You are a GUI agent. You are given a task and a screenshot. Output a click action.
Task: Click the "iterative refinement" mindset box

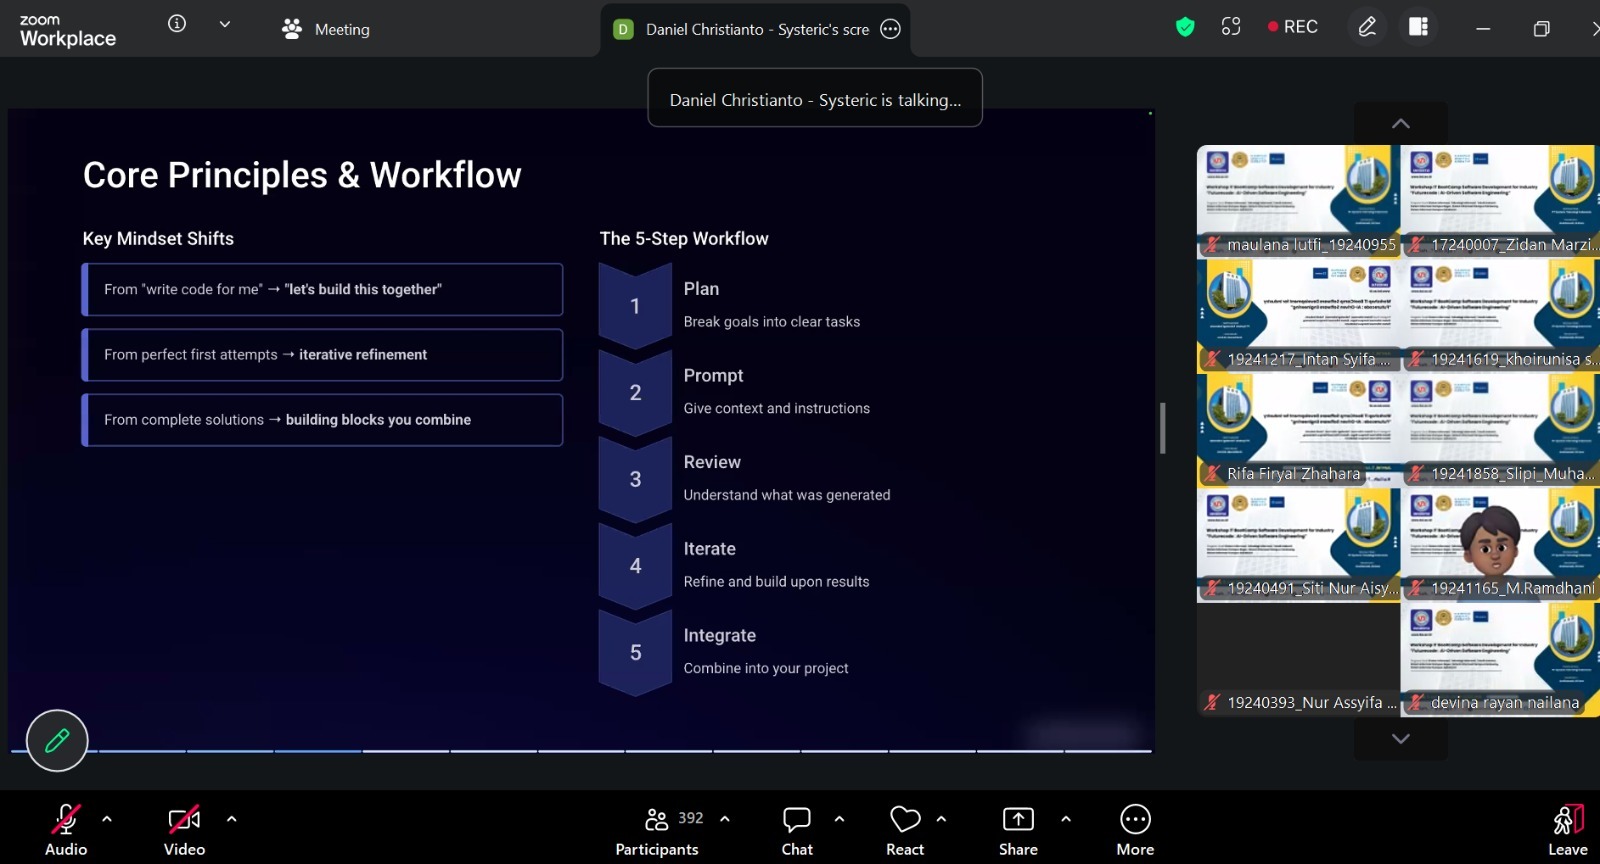point(322,355)
